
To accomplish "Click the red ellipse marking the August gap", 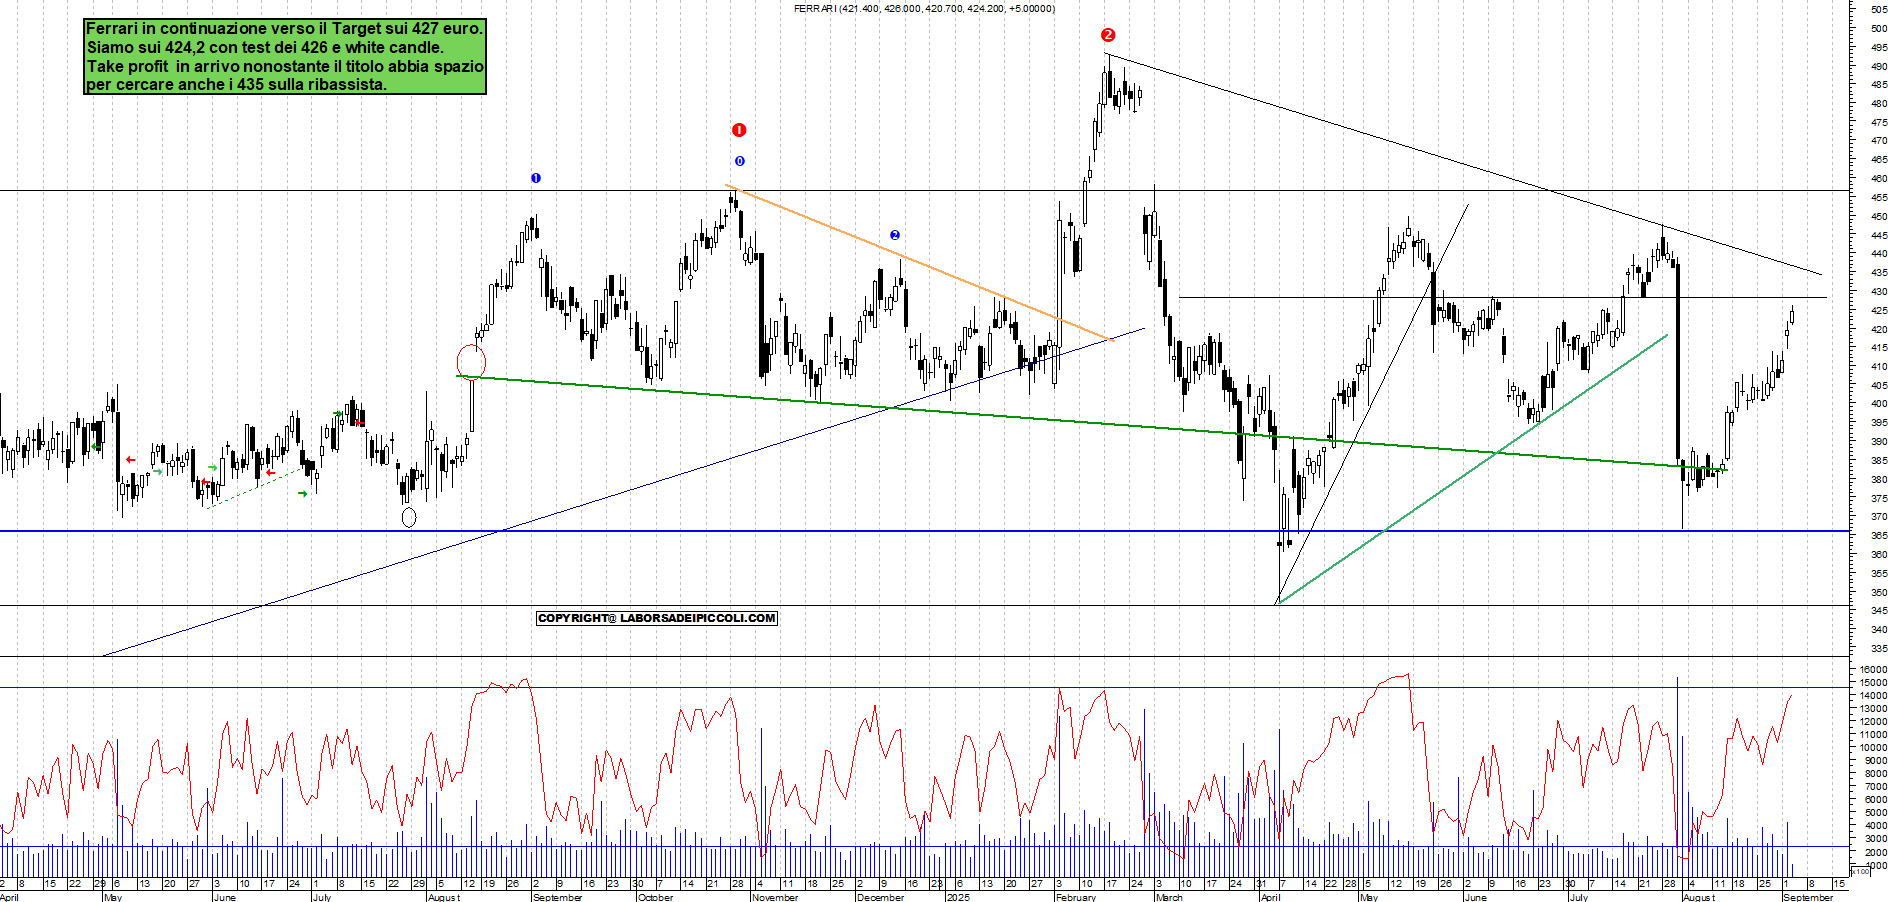I will [x=471, y=361].
